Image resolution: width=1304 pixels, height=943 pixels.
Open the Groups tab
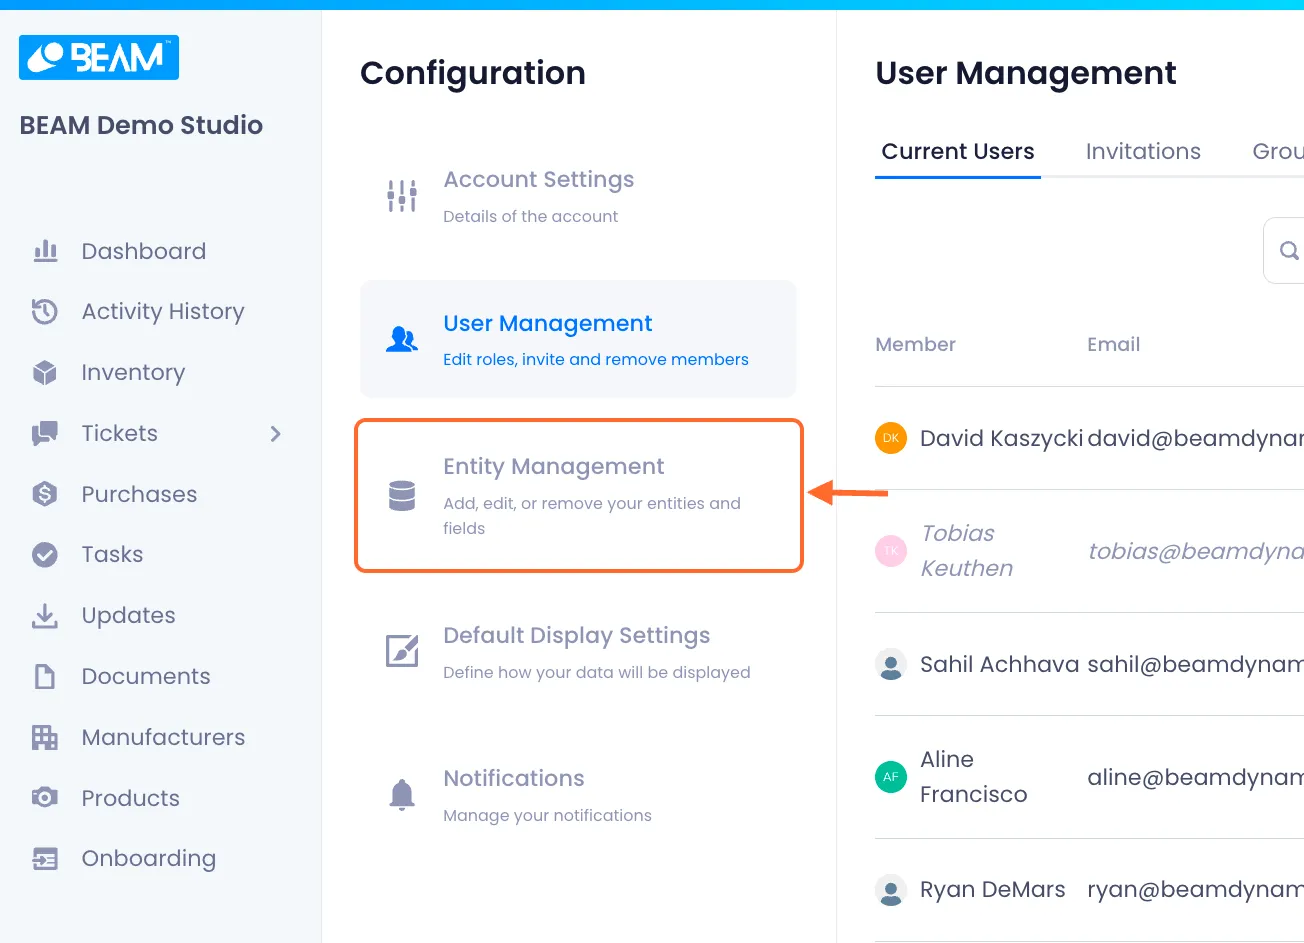point(1278,152)
